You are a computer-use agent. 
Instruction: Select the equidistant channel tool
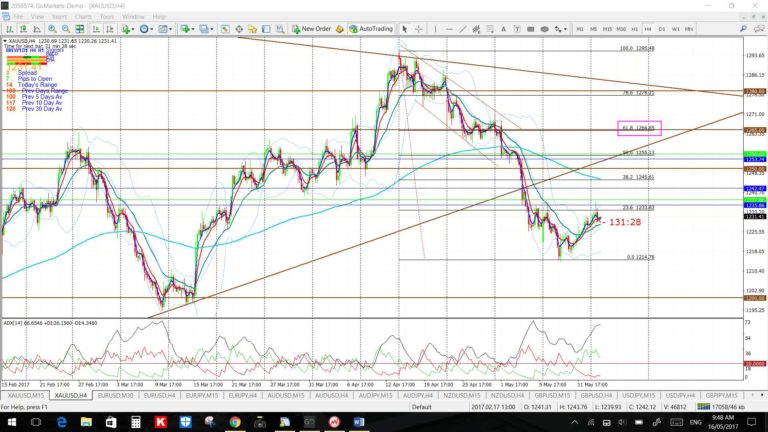coord(476,29)
